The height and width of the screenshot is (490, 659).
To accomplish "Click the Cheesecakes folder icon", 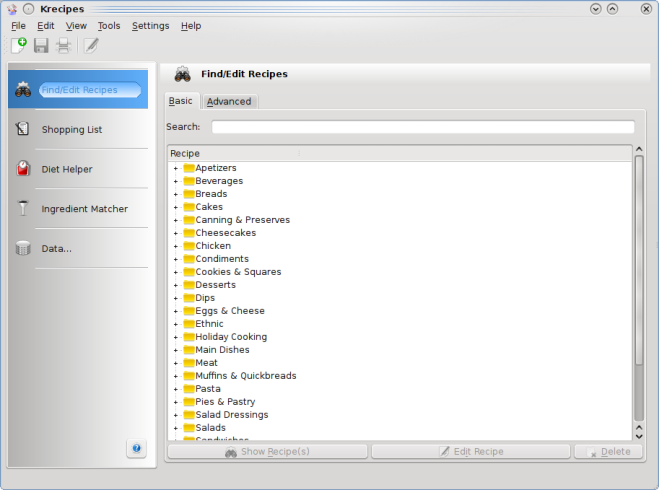I will 189,233.
